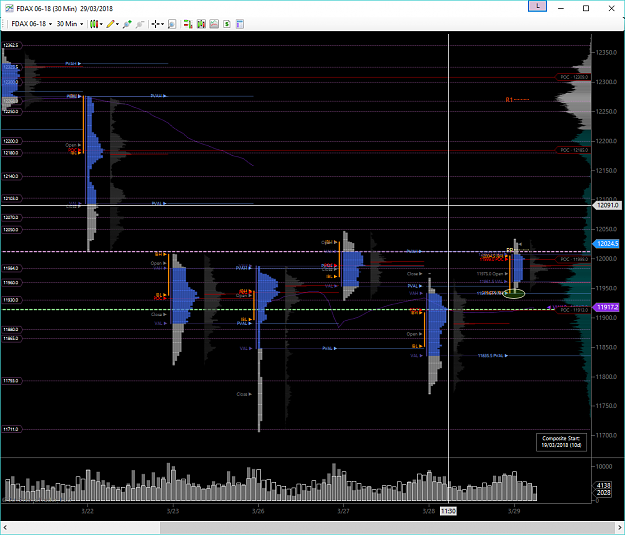Open the data series bars icon
The image size is (625, 535).
click(201, 24)
